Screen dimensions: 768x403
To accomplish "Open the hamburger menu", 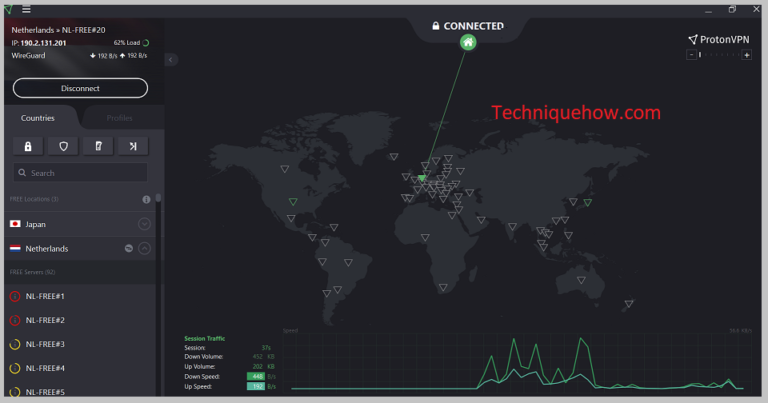I will click(26, 9).
